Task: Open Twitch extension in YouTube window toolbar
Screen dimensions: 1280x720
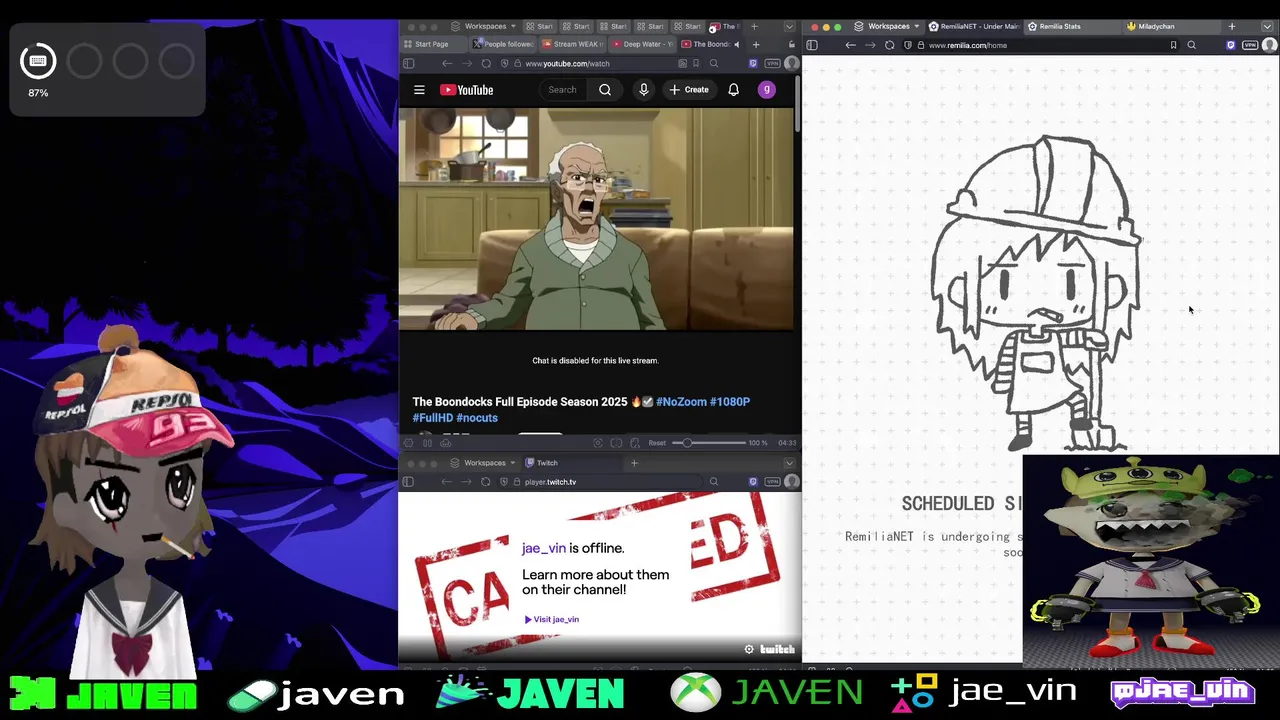Action: (x=753, y=63)
